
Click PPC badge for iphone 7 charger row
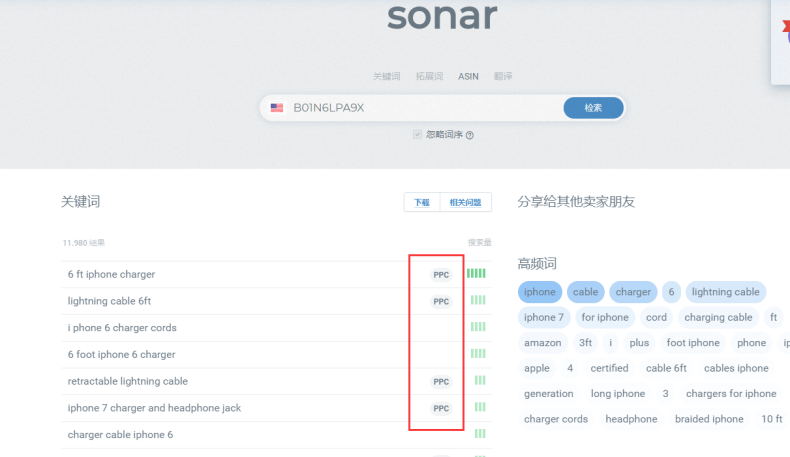(x=441, y=408)
